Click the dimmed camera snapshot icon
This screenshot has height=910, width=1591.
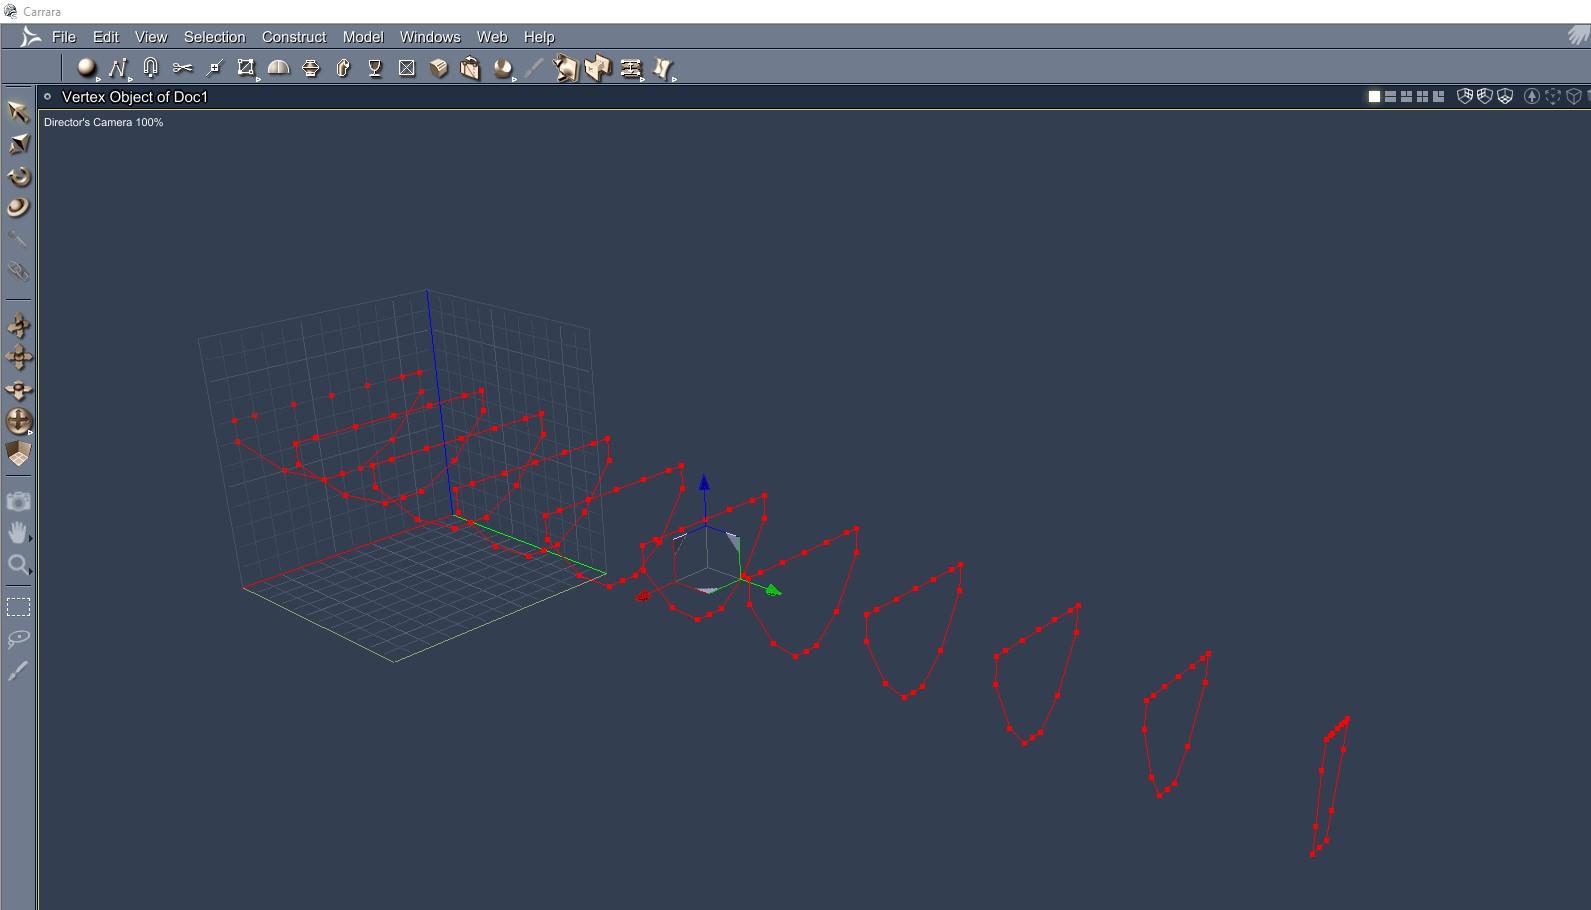(x=18, y=501)
